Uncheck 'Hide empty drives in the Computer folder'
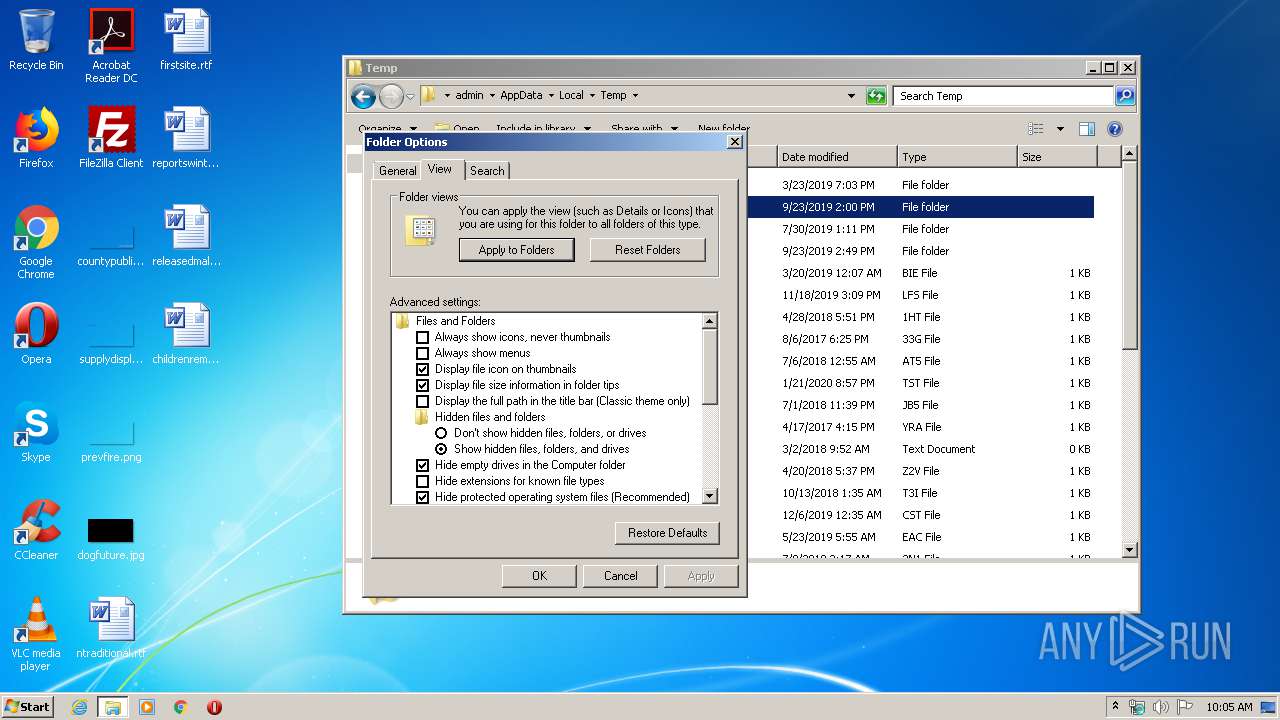The height and width of the screenshot is (720, 1280). point(422,465)
